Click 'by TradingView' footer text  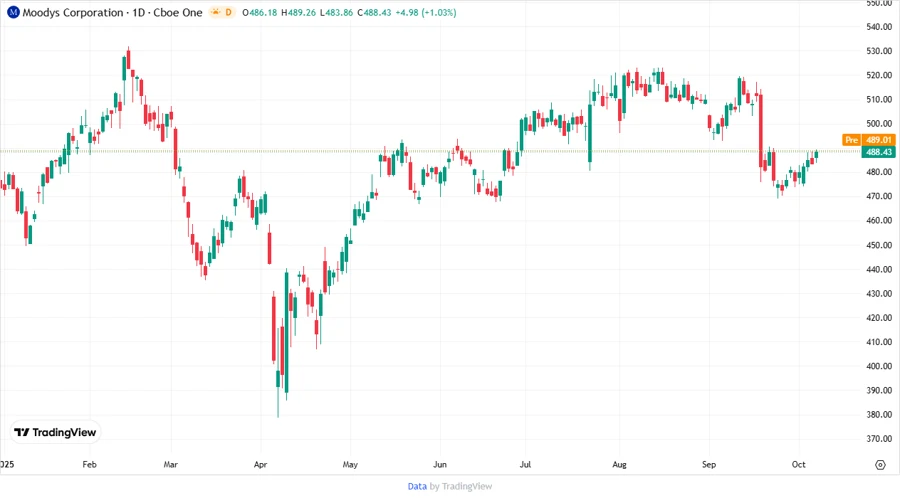pos(461,486)
